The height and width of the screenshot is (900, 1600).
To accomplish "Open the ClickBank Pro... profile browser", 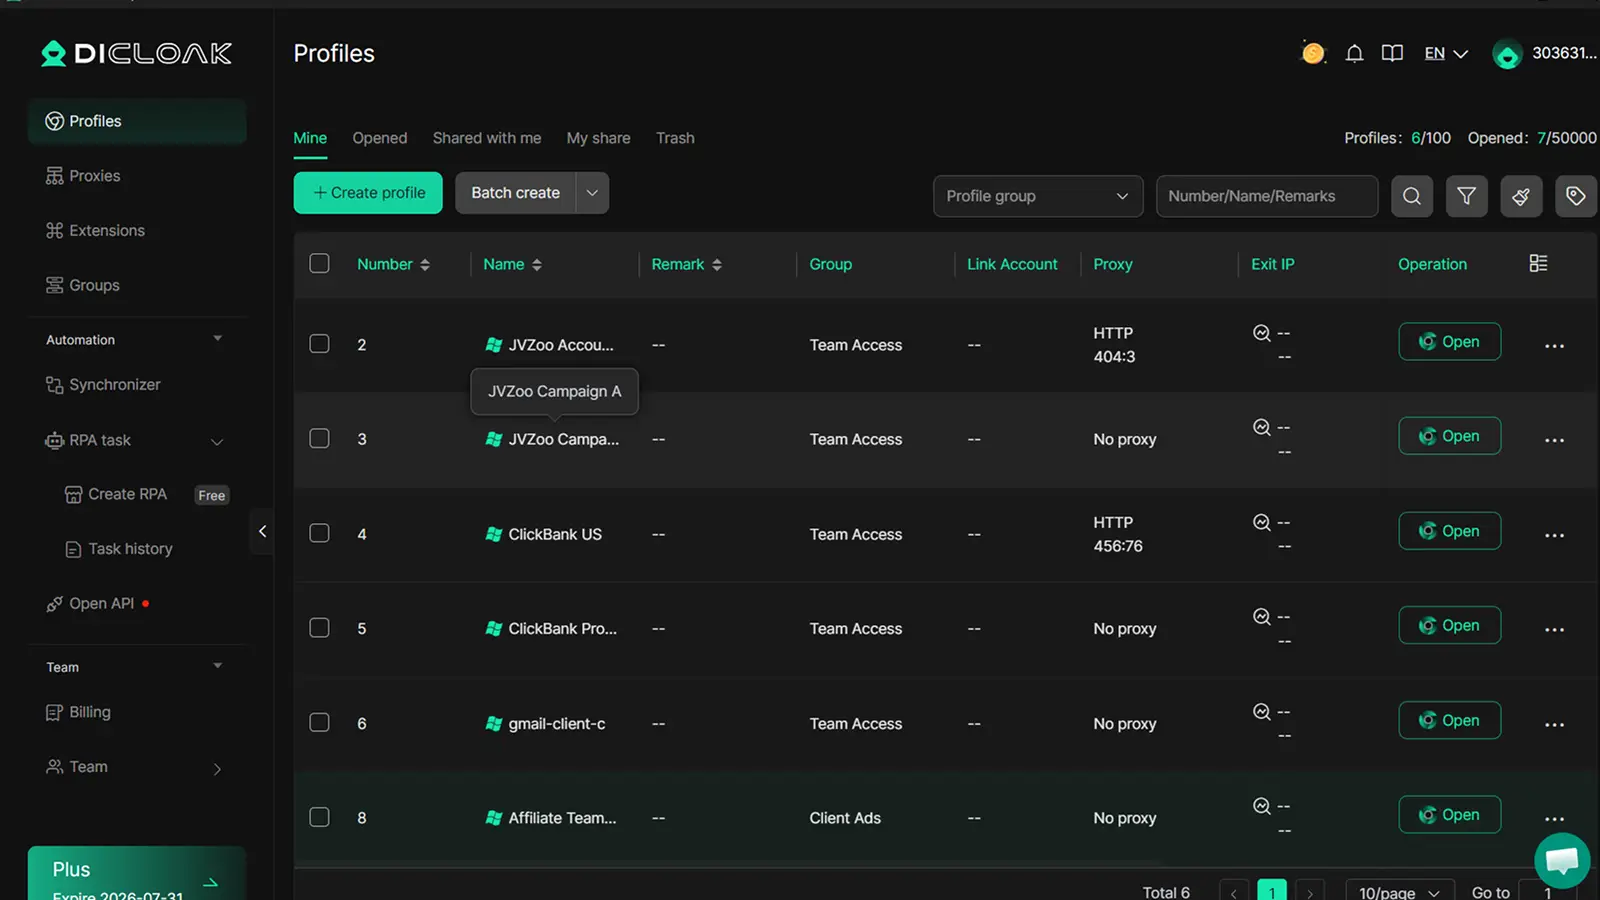I will tap(1449, 626).
